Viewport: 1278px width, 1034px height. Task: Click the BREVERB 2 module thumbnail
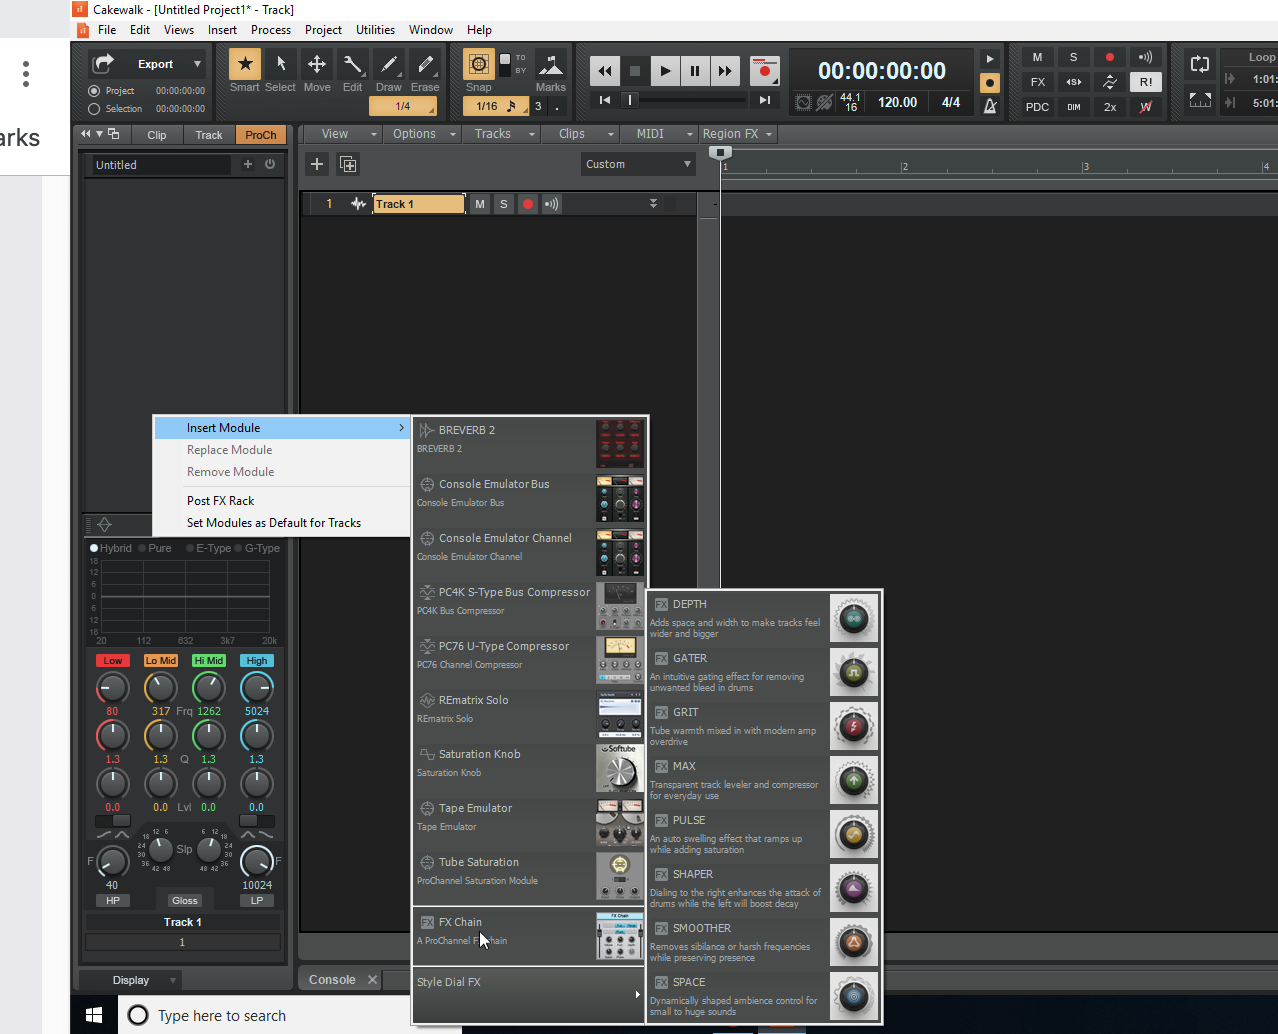(x=620, y=444)
